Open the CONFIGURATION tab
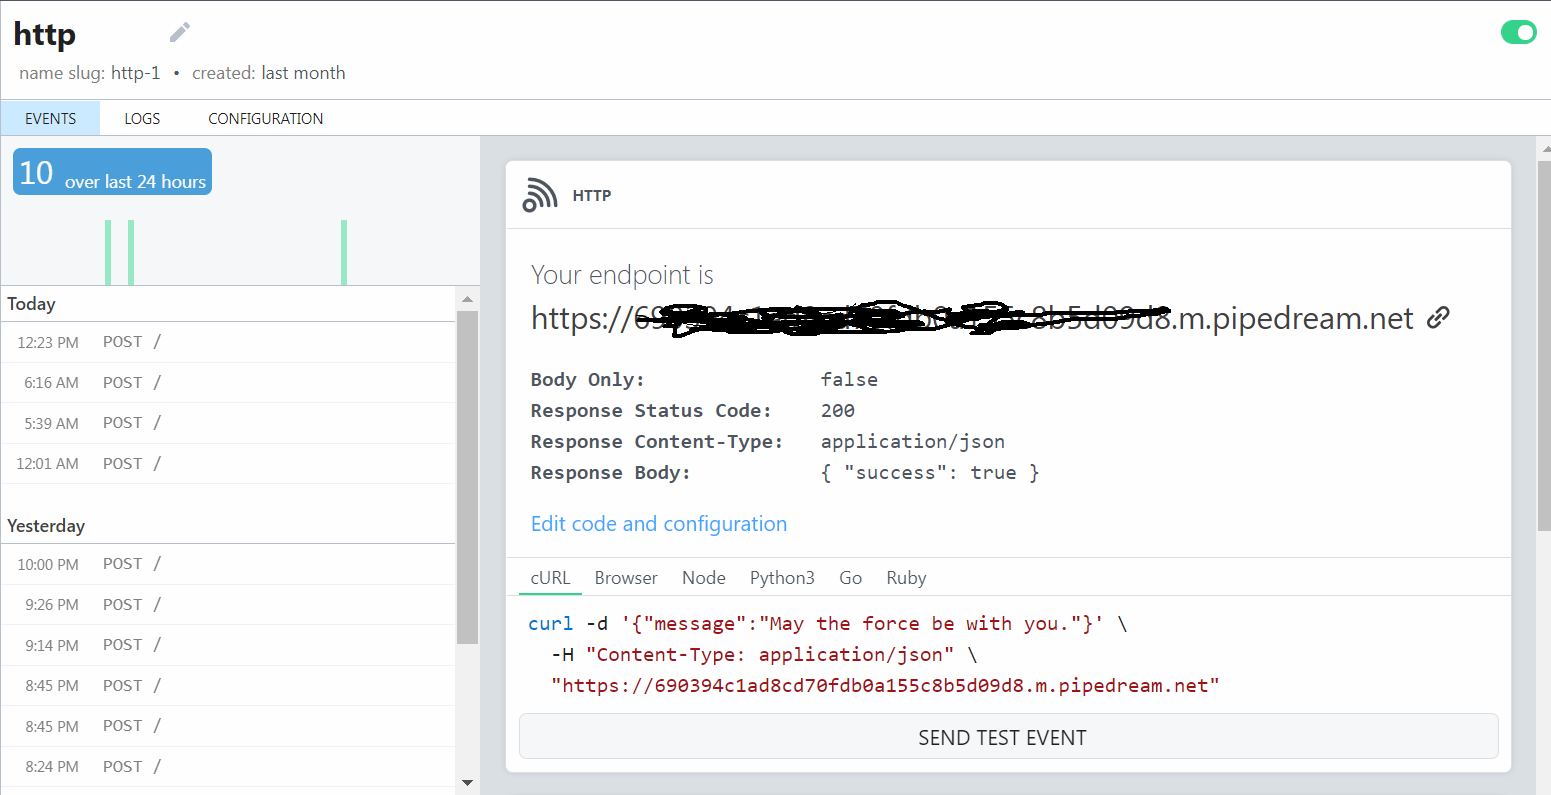The height and width of the screenshot is (795, 1551). pos(265,118)
